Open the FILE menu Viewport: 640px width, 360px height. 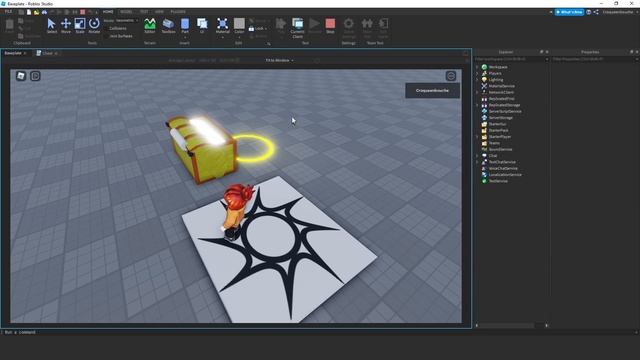[8, 12]
